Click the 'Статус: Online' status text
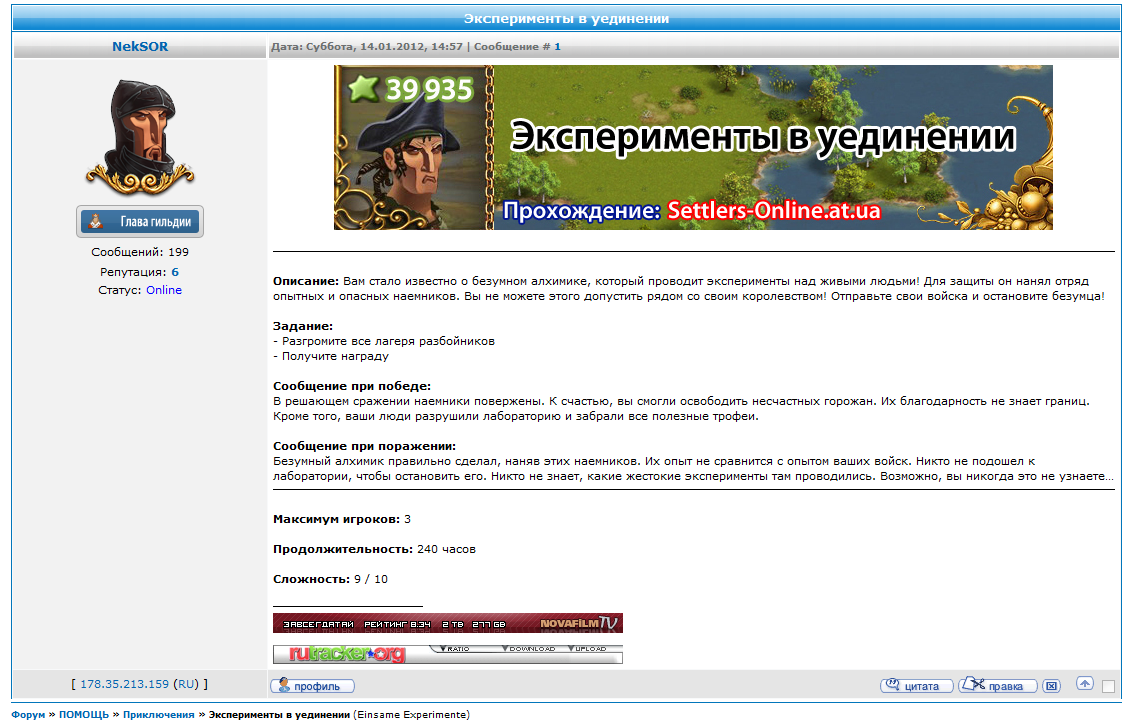 pos(140,290)
